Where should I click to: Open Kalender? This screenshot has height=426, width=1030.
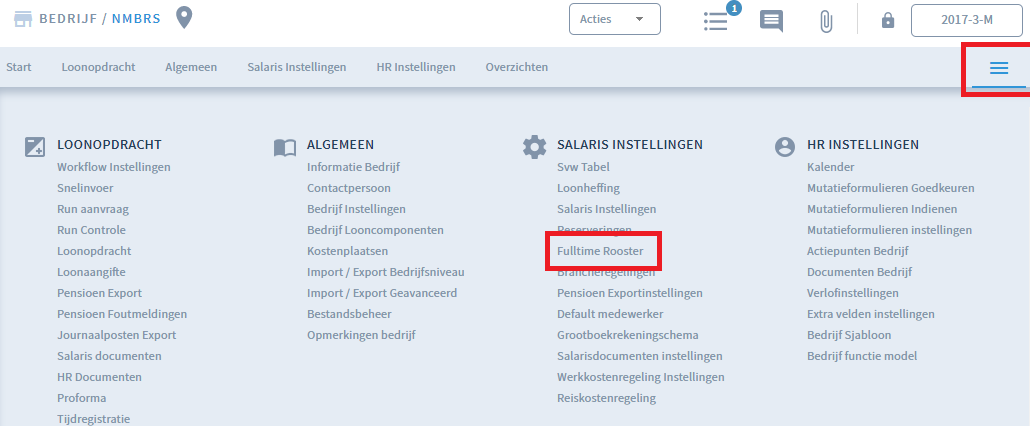point(831,167)
